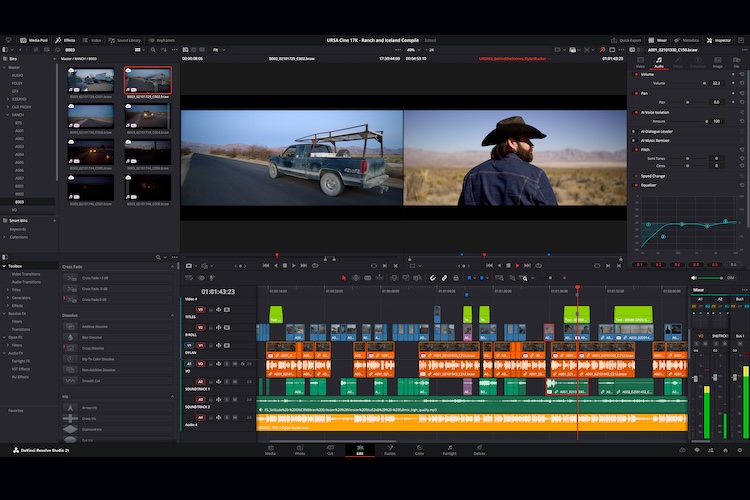Collapse the RANCH bin
Screen dimensions: 750x500
click(x=8, y=115)
